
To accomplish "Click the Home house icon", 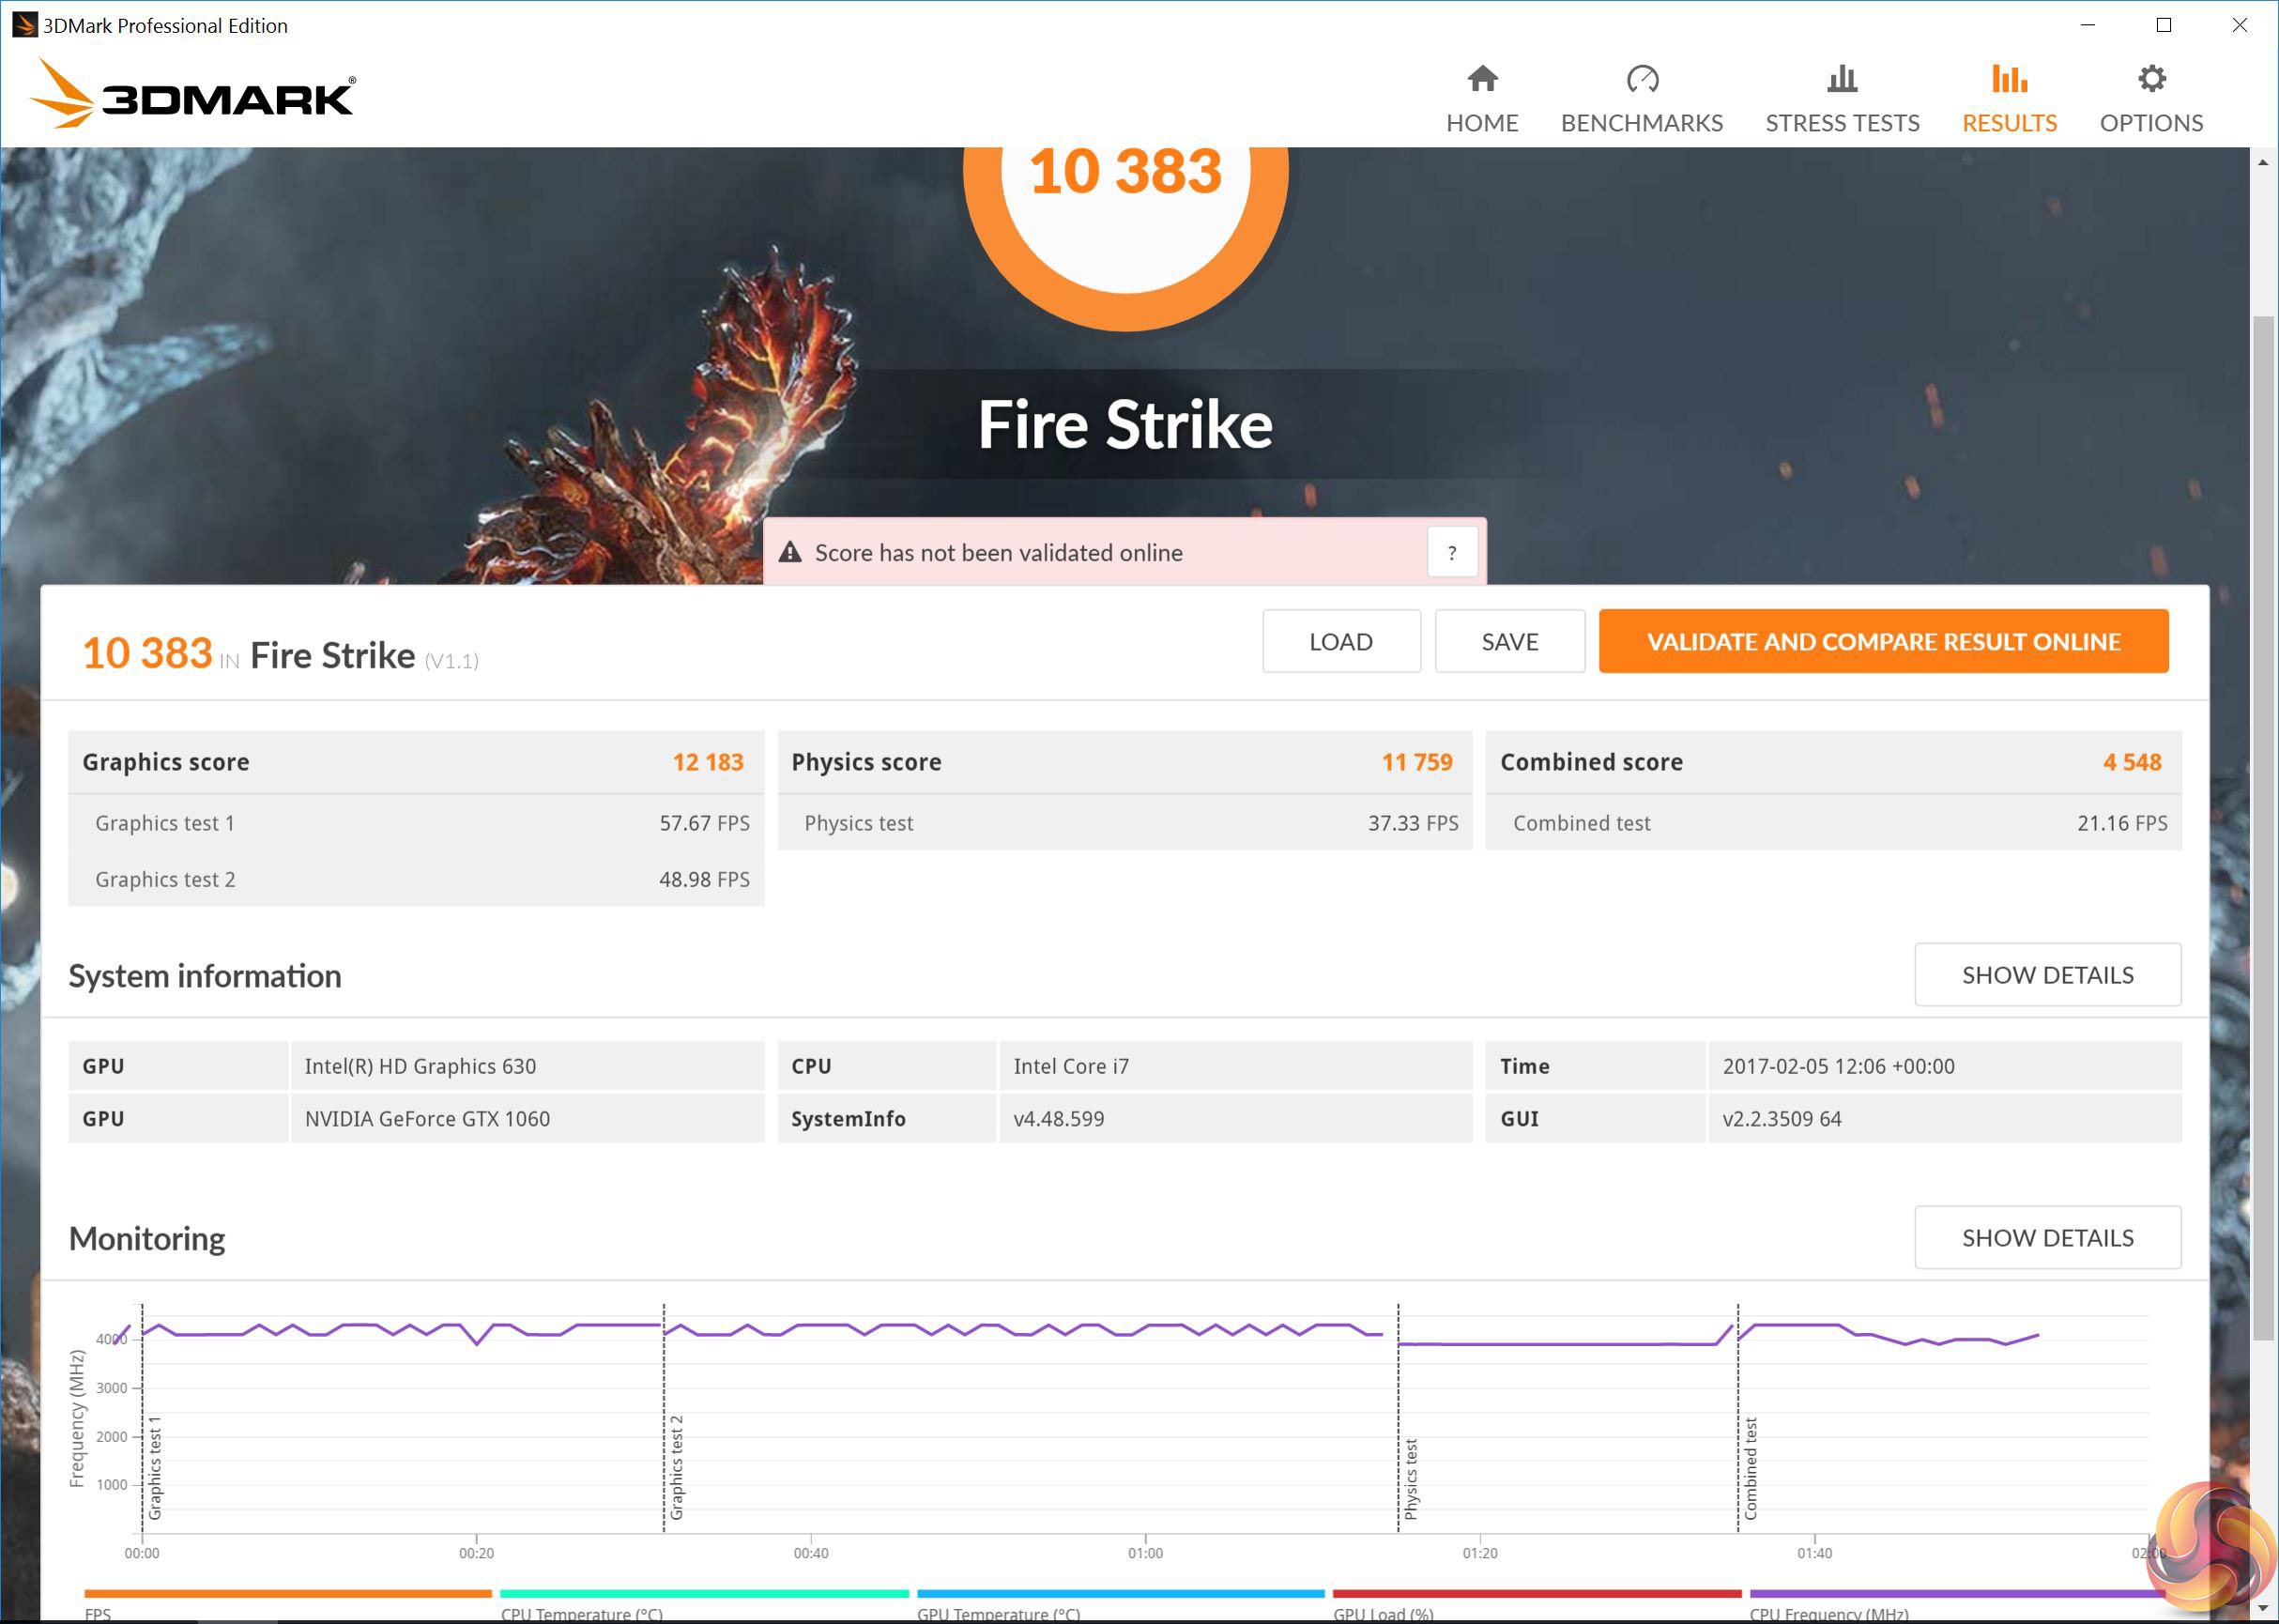I will pos(1482,78).
